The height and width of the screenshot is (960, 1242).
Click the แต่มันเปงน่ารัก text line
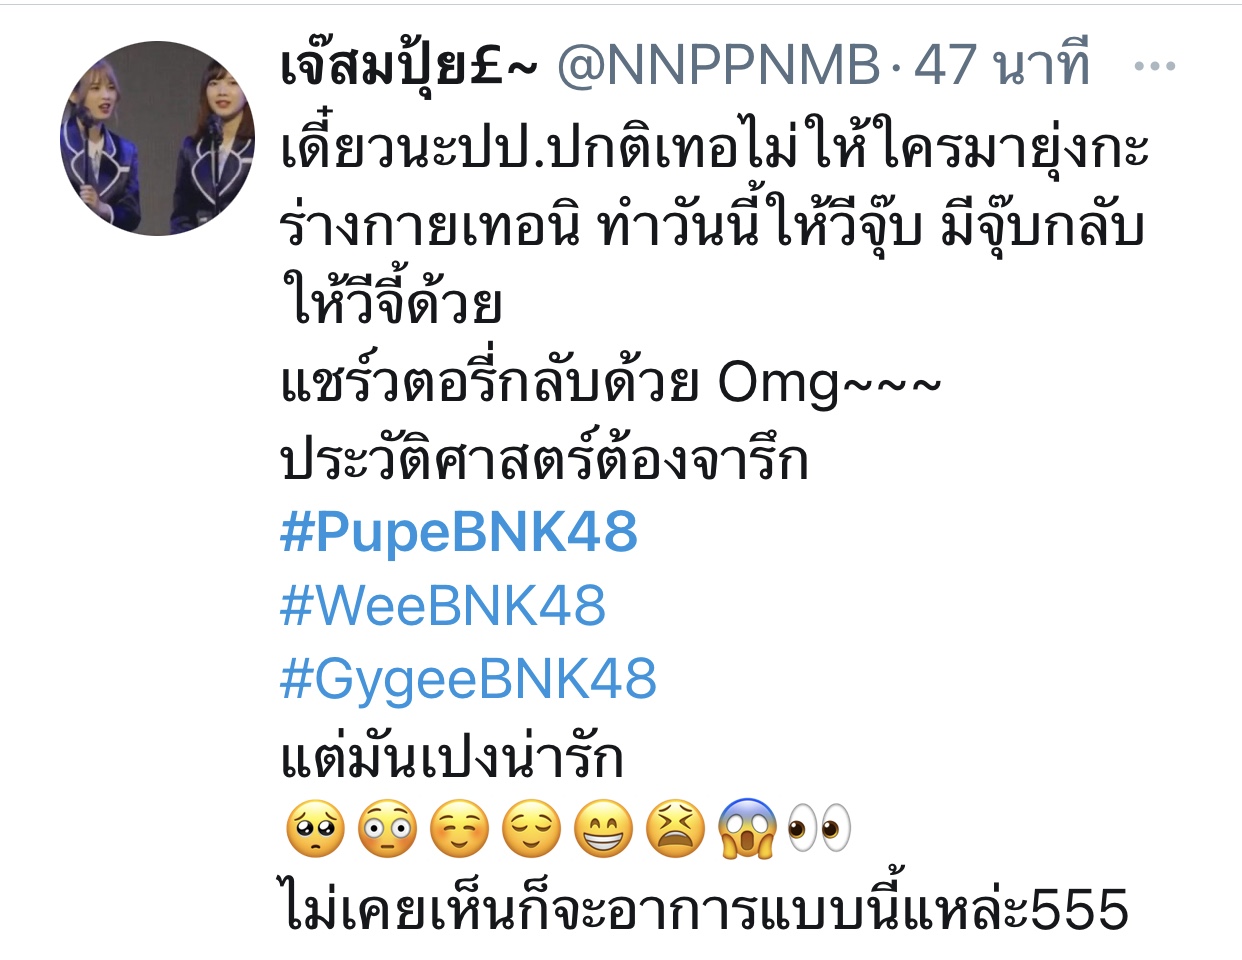pos(452,754)
